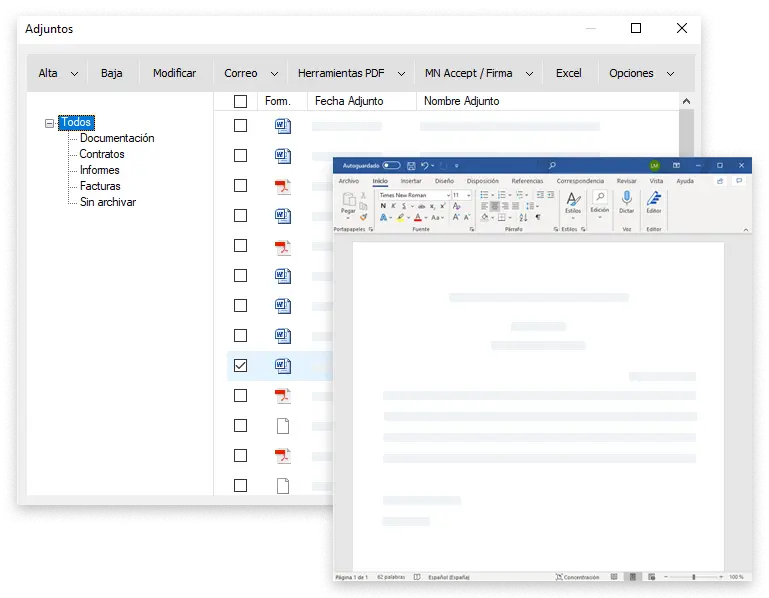Screen dimensions: 769x598
Task: Click the Modificar button
Action: coord(174,73)
